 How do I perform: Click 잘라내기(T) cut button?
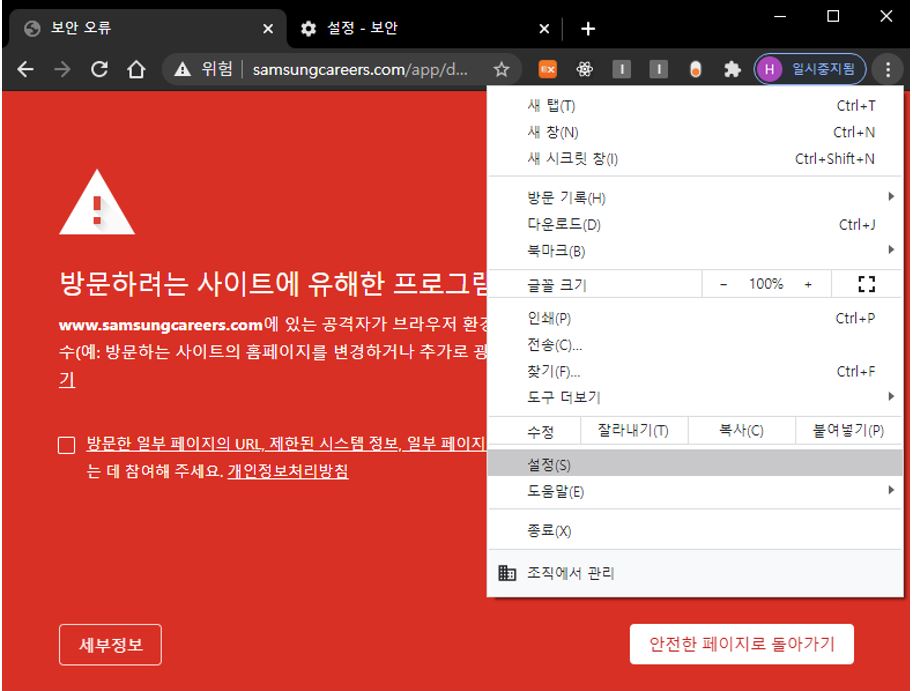coord(633,430)
